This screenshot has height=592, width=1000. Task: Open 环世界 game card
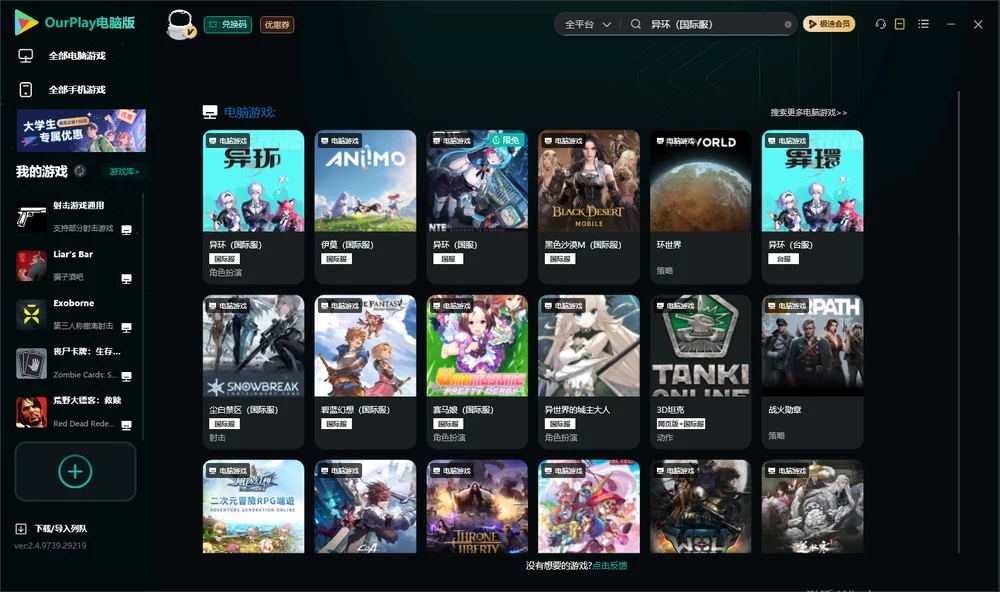coord(700,207)
